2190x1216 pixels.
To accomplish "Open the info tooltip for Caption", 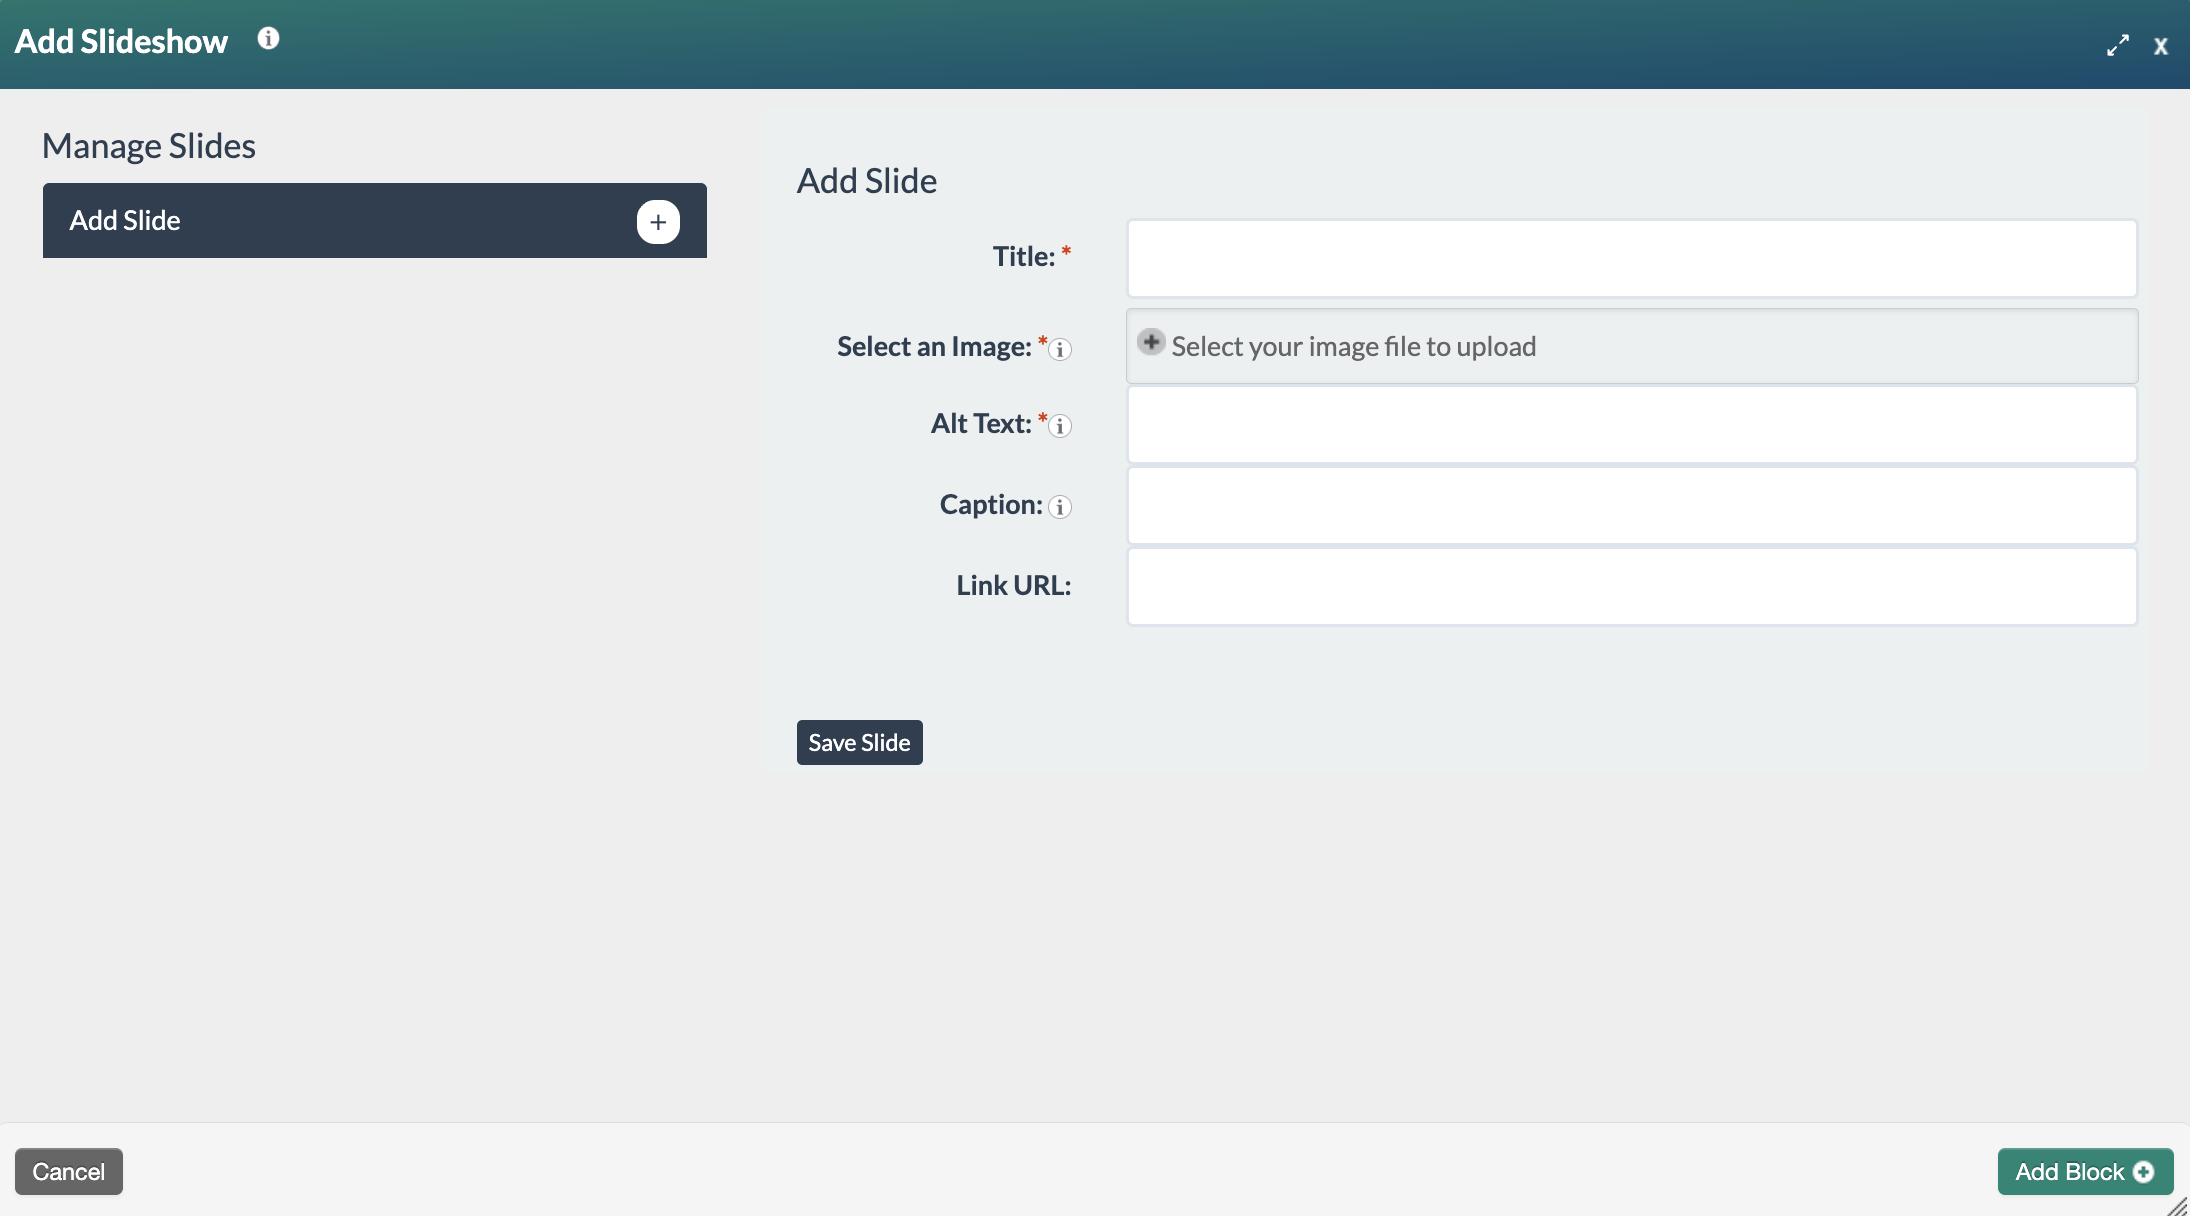I will 1060,507.
